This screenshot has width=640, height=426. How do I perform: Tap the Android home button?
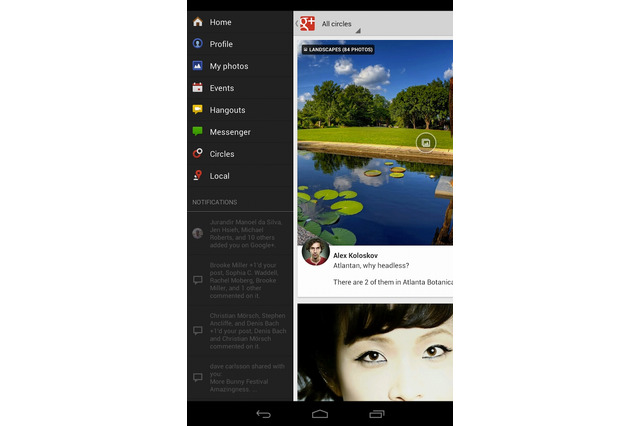tap(320, 414)
